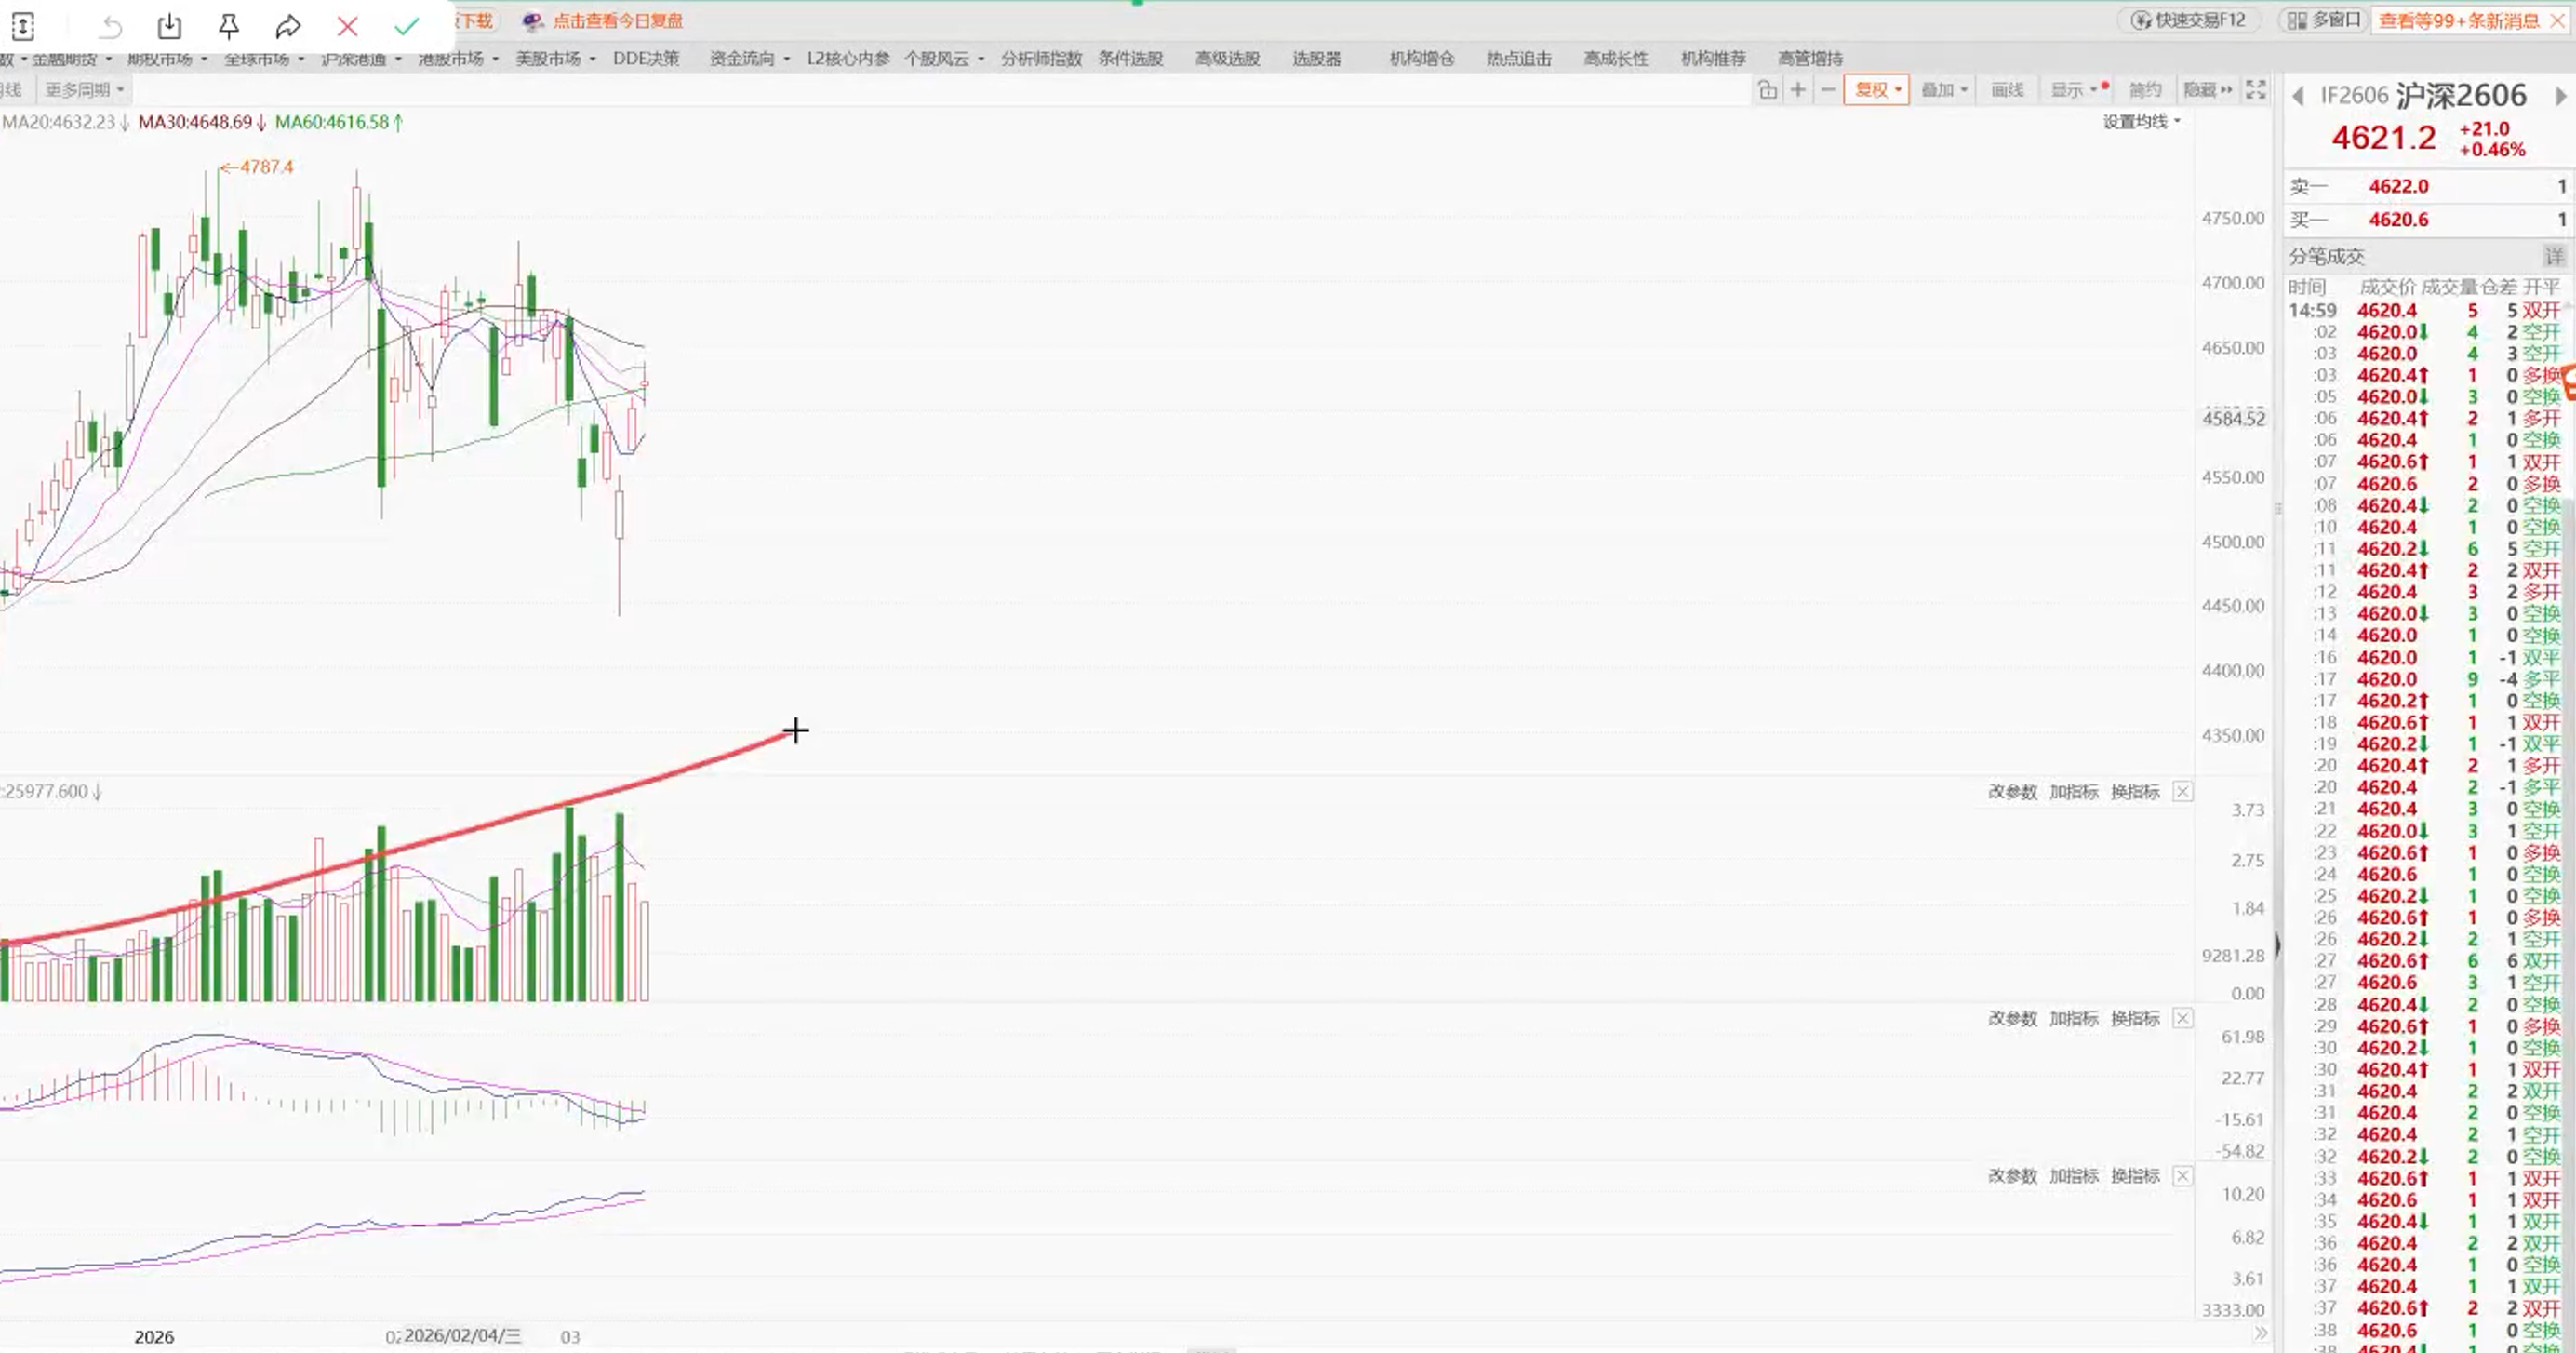This screenshot has height=1353, width=2576.
Task: Open the 更多周期 period dropdown
Action: click(84, 90)
